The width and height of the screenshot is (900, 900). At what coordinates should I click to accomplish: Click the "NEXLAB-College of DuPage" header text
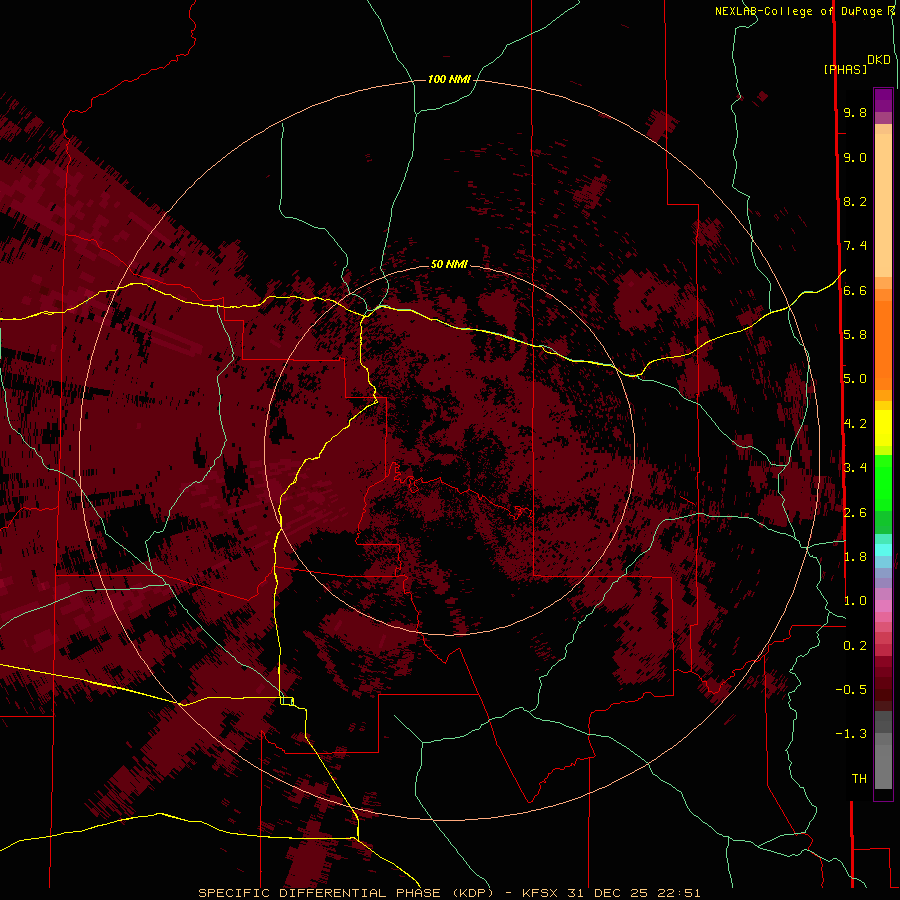[x=800, y=11]
